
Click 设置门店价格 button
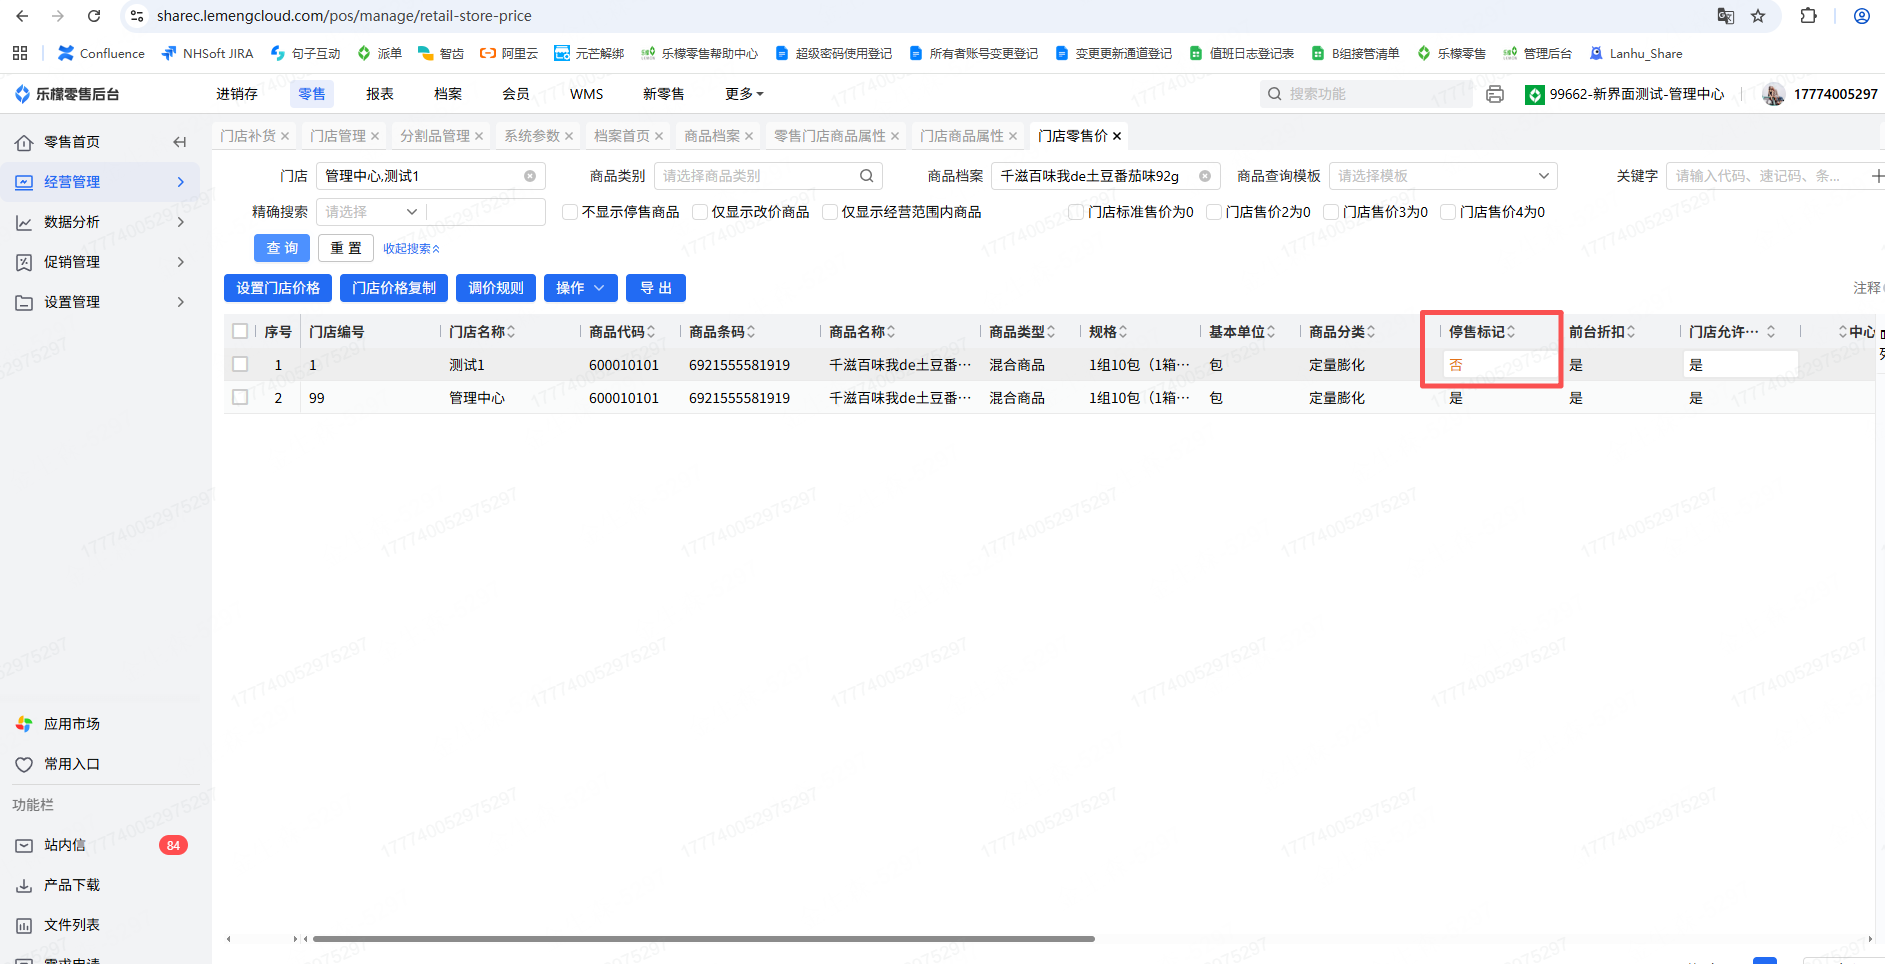pyautogui.click(x=278, y=288)
